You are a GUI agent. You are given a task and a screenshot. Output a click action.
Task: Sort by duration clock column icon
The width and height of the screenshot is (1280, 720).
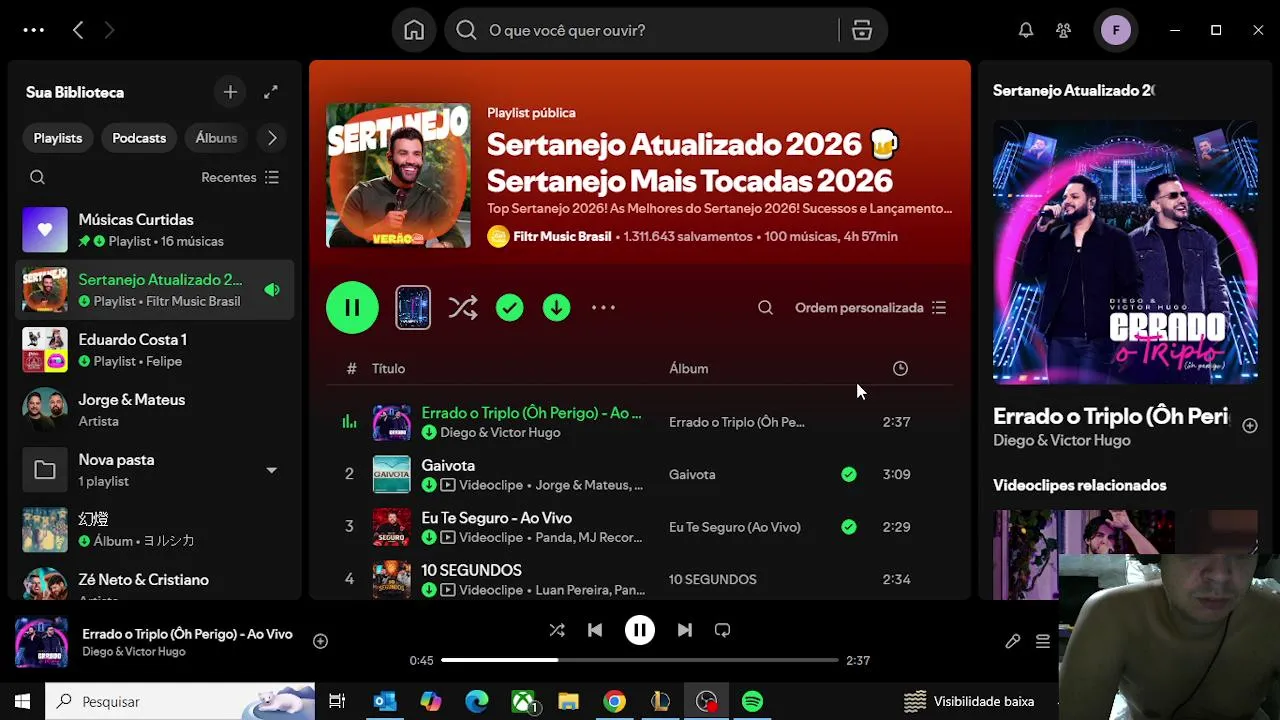pyautogui.click(x=900, y=369)
